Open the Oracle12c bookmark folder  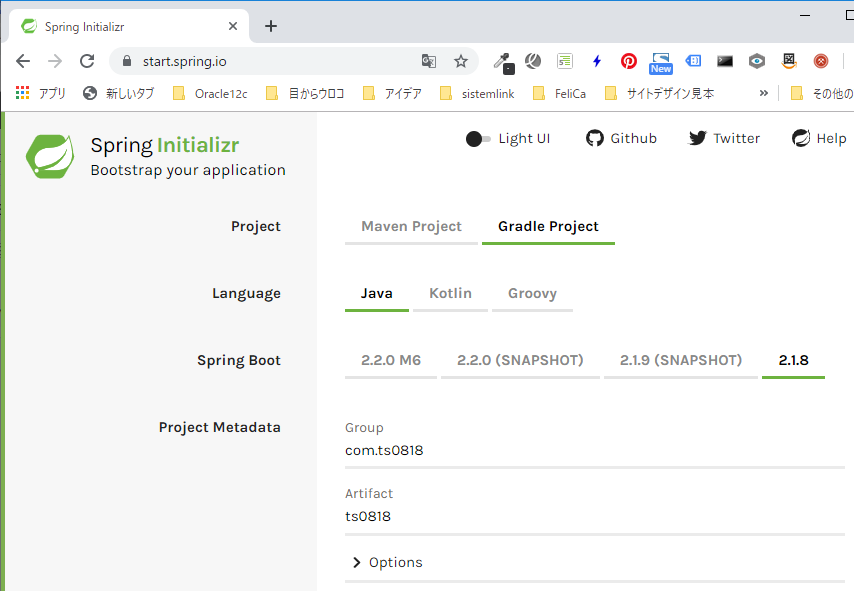coord(210,93)
